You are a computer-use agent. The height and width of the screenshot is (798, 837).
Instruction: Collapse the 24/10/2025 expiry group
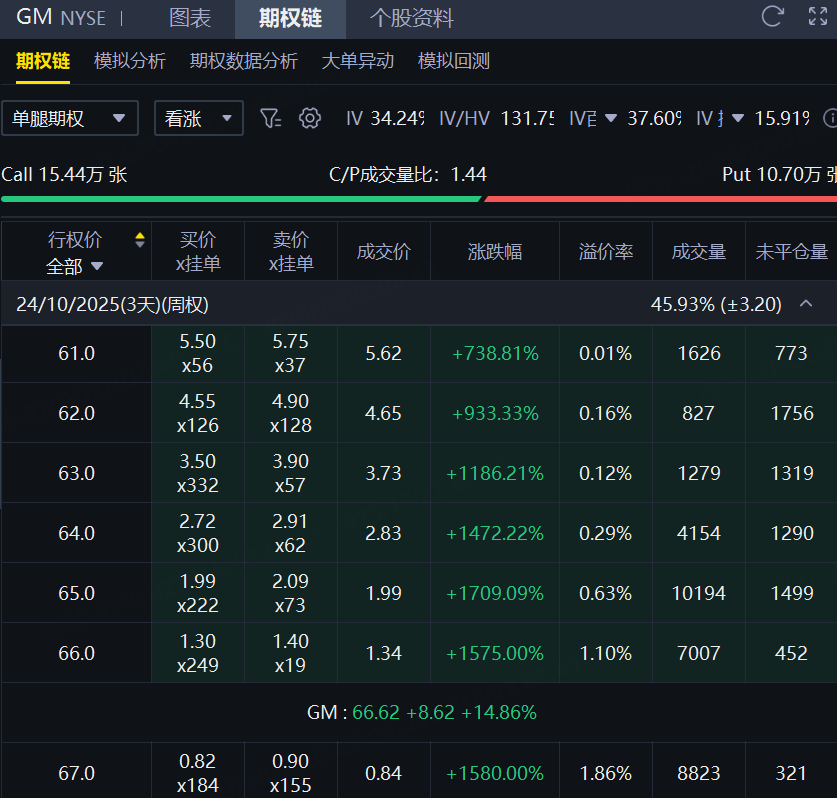tap(806, 304)
